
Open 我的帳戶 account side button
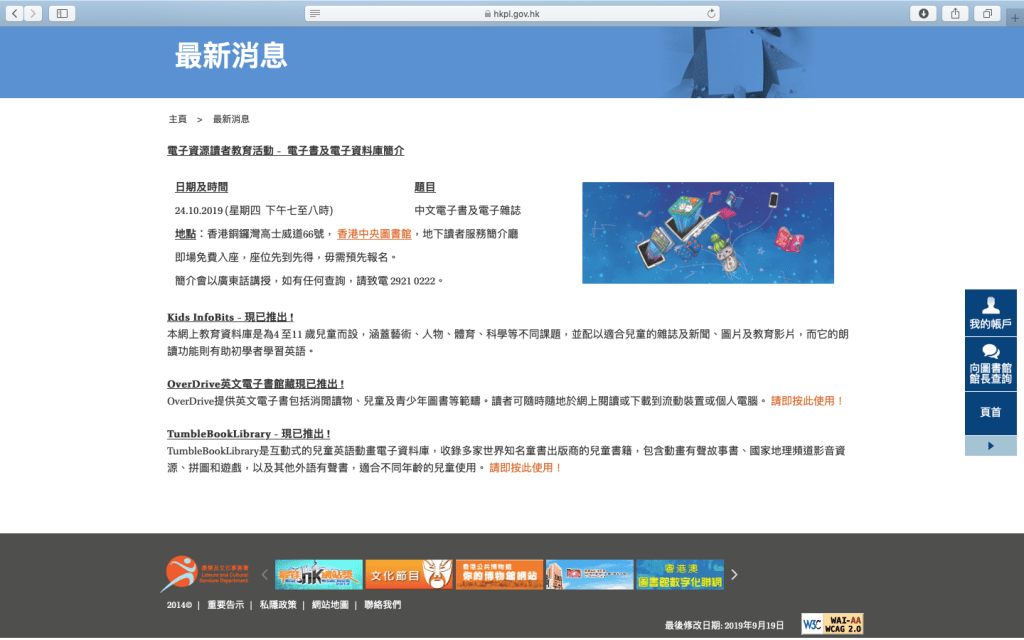pos(990,313)
